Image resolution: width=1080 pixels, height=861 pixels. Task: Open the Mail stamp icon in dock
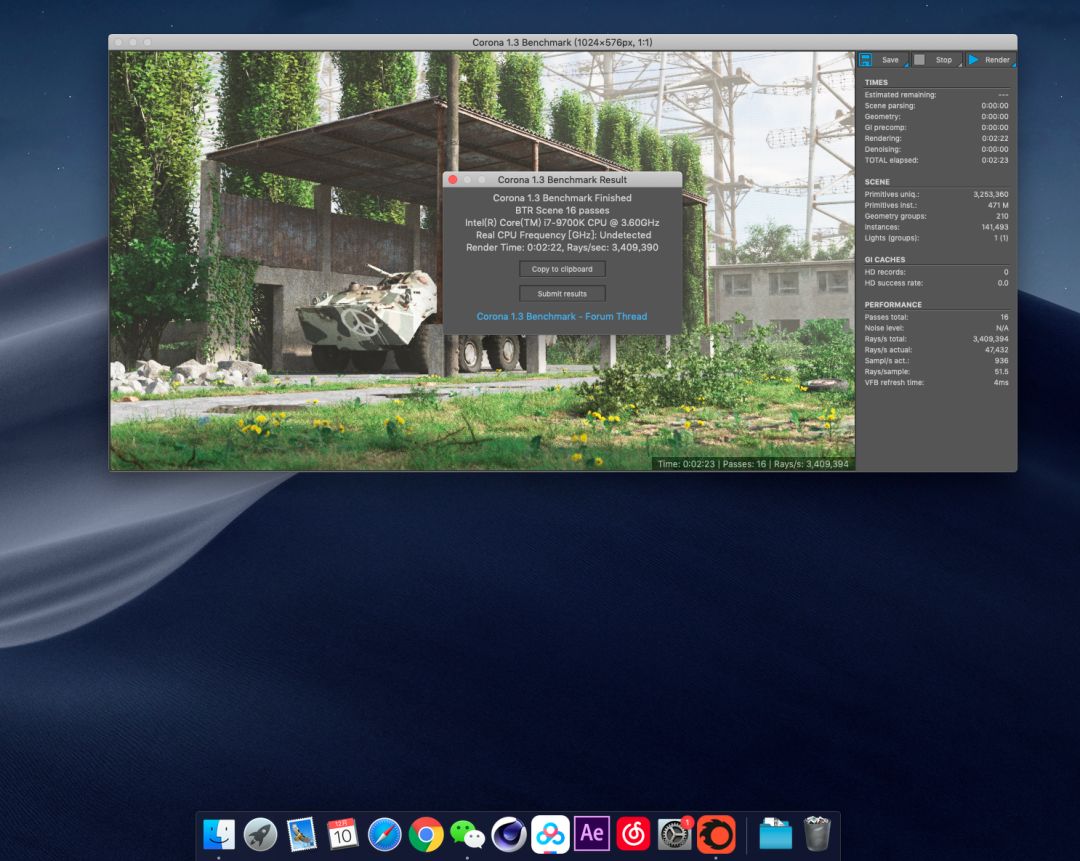(x=301, y=833)
